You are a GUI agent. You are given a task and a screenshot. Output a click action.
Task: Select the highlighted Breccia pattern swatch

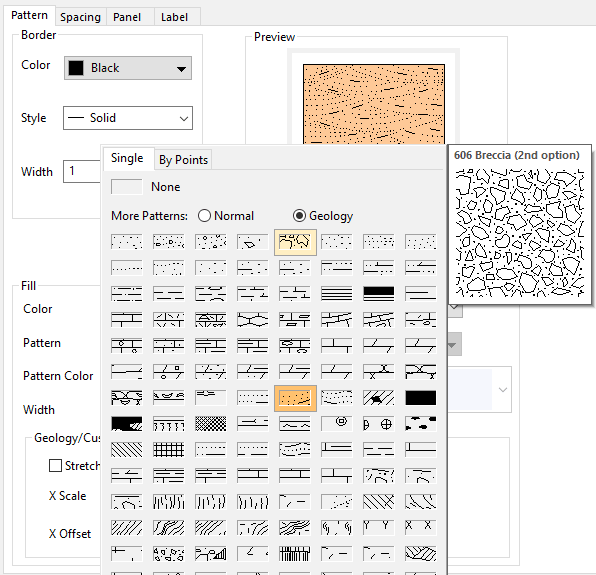[x=295, y=242]
